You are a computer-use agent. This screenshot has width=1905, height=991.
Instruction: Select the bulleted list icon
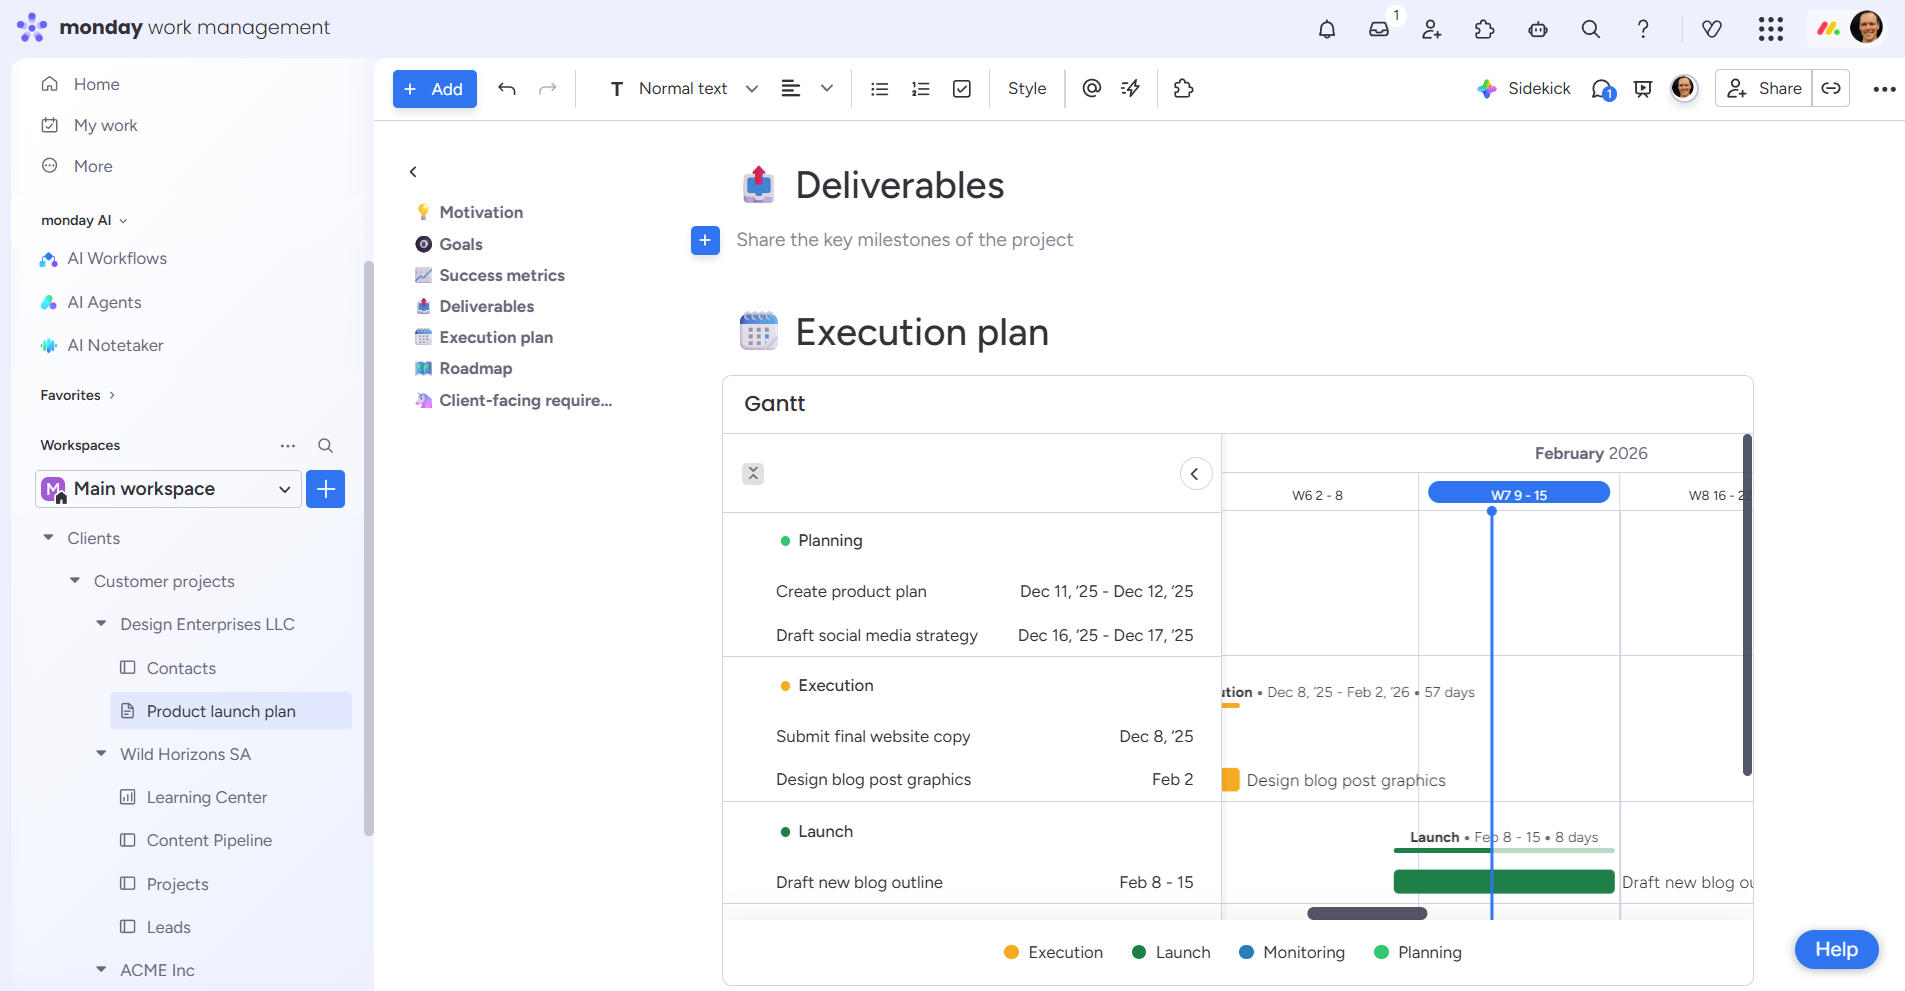point(878,88)
